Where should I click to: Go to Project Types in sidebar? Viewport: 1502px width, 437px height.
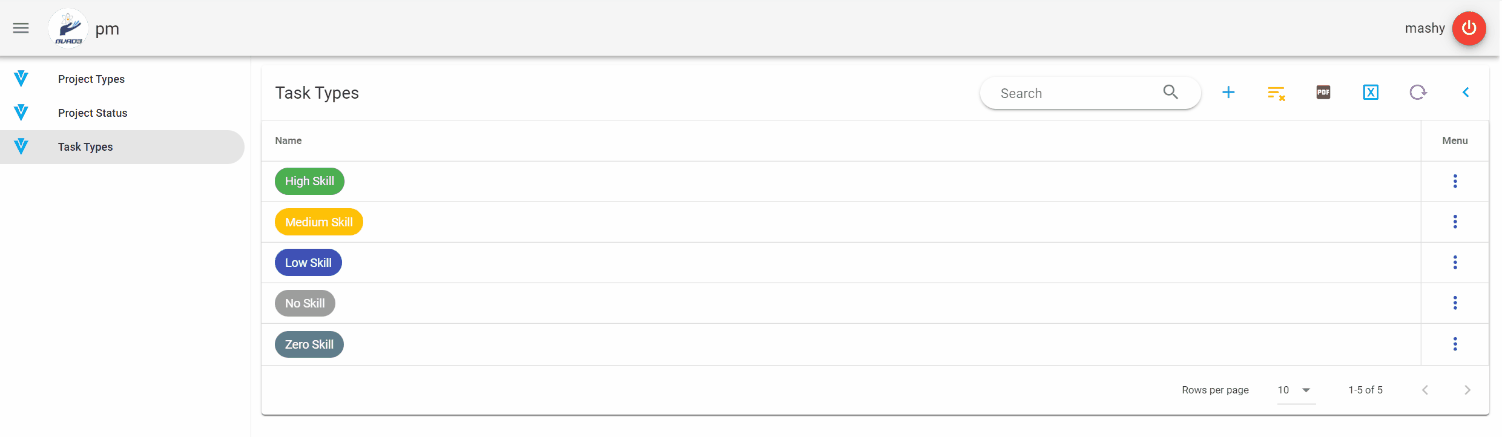pyautogui.click(x=91, y=79)
